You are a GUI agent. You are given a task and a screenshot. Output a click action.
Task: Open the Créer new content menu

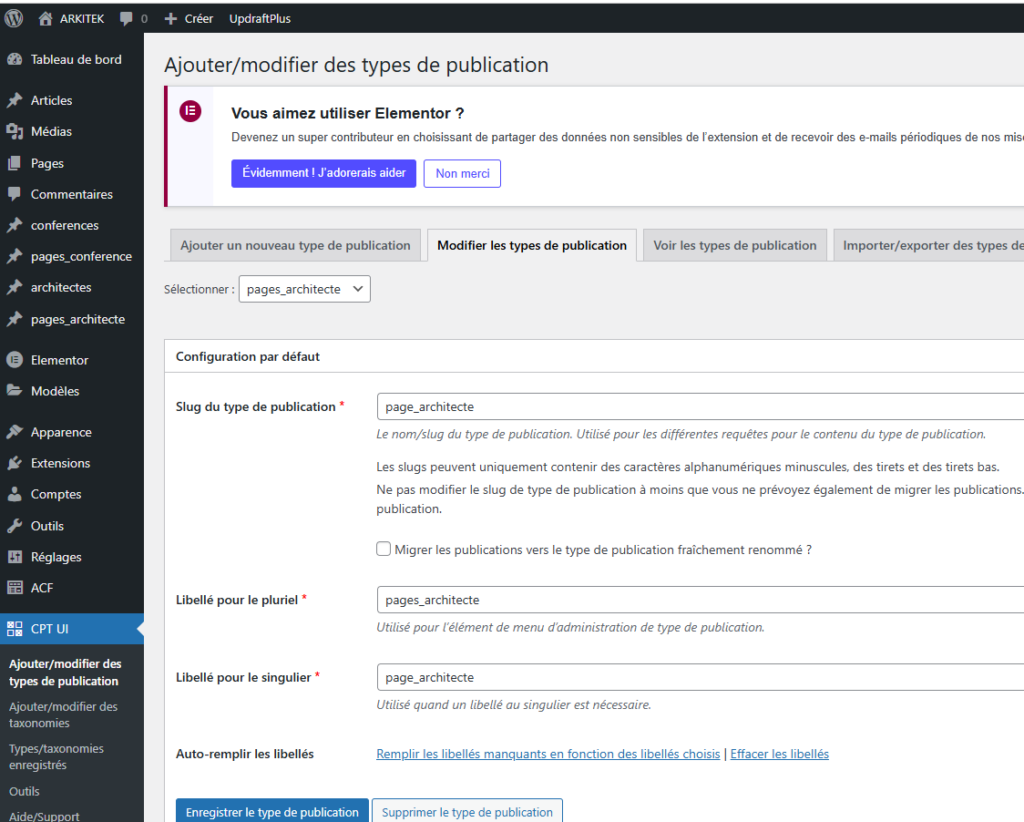coord(189,19)
